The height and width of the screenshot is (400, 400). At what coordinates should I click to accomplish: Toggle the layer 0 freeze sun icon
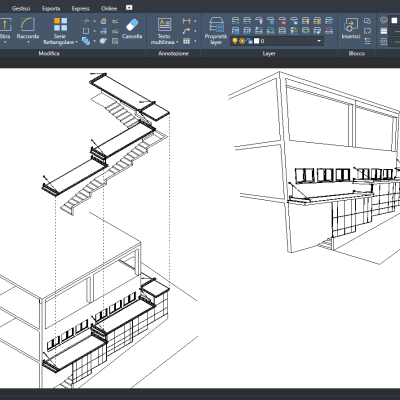242,41
